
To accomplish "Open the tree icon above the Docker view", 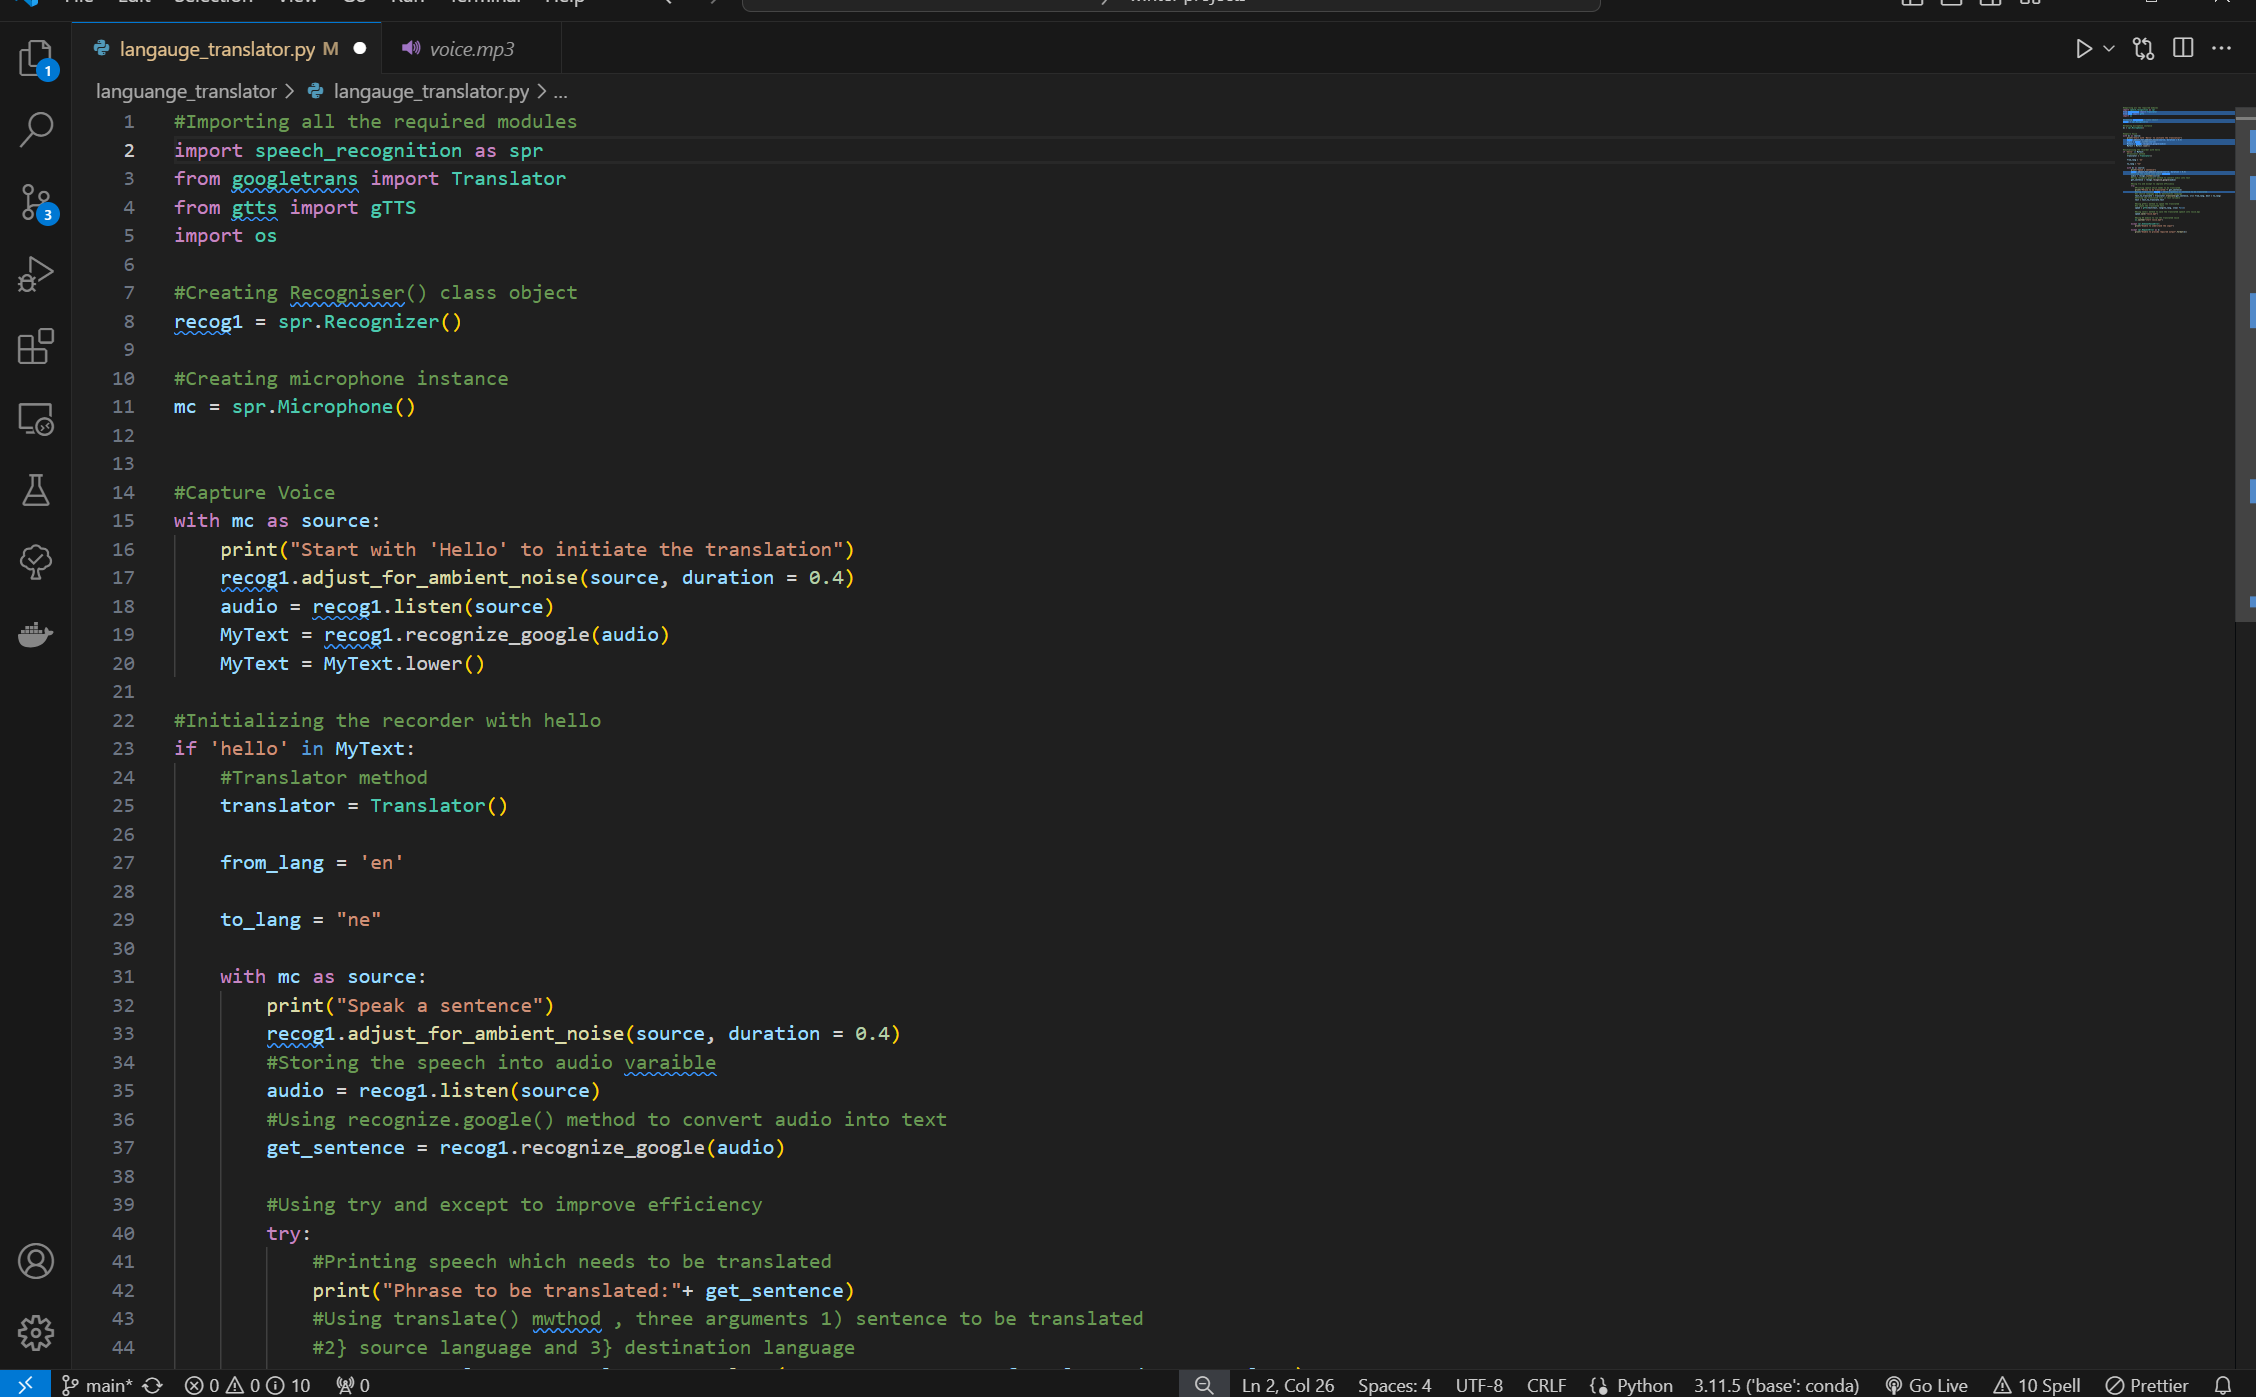I will pos(36,562).
